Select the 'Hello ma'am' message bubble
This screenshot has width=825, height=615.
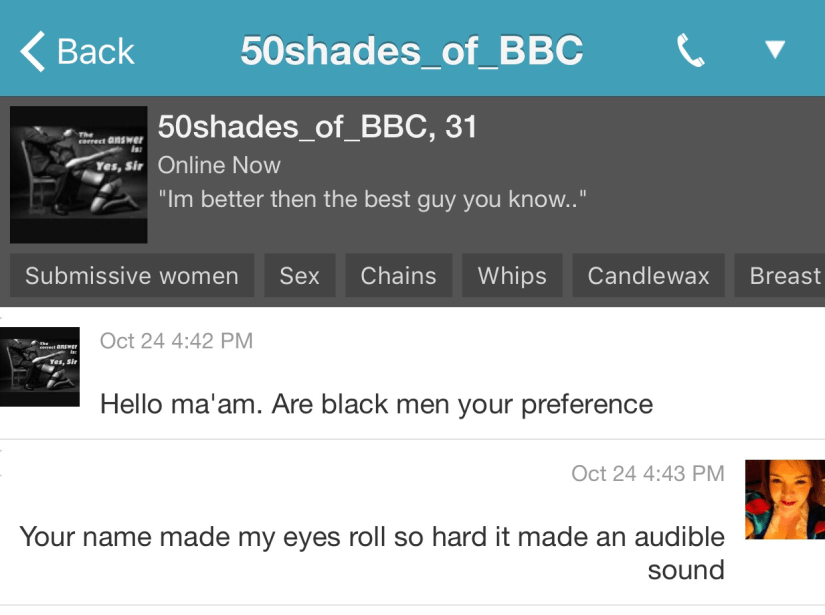(376, 404)
